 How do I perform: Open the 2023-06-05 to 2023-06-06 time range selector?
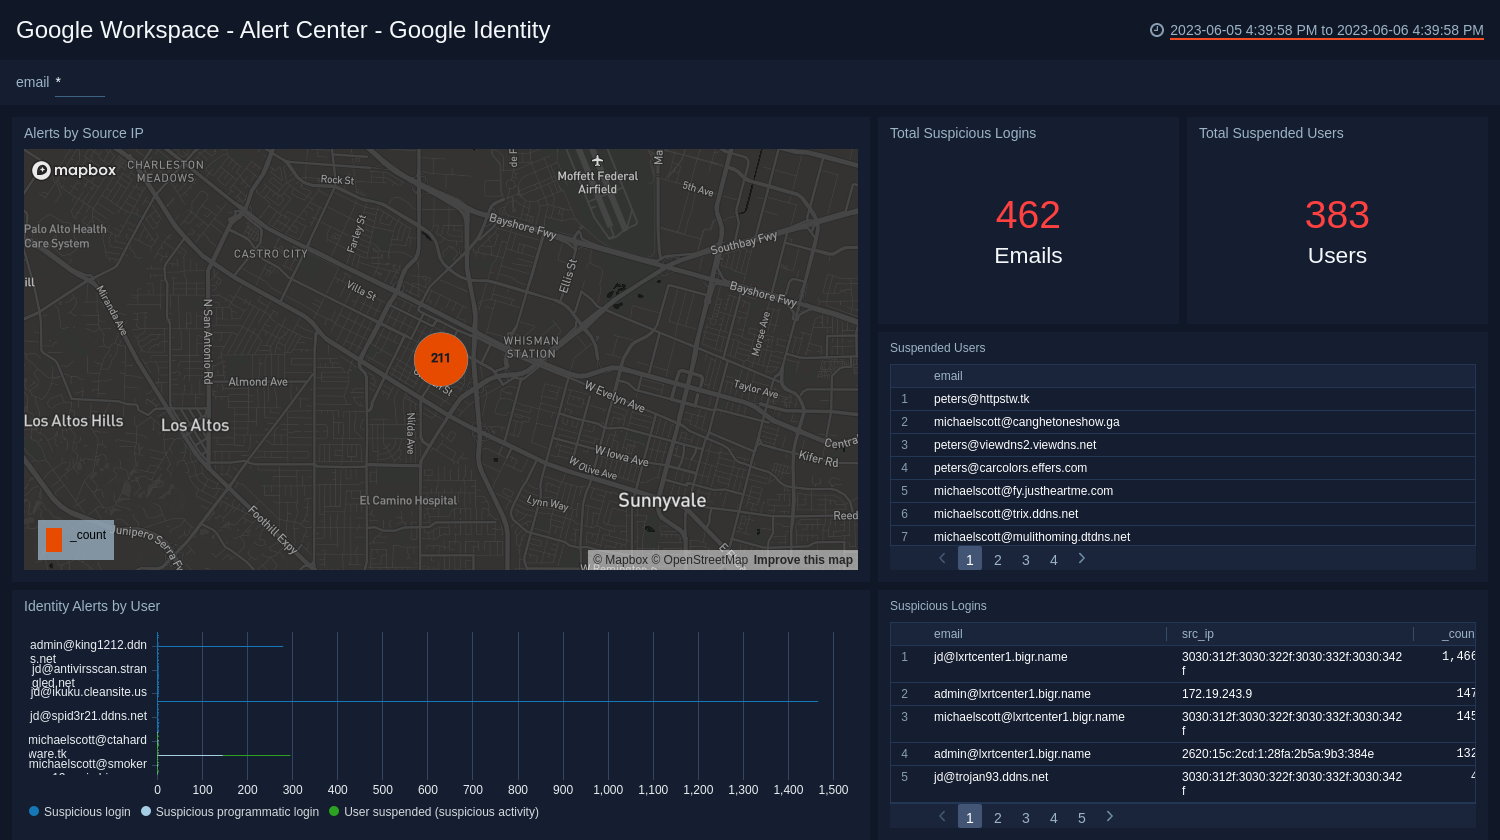(1325, 30)
